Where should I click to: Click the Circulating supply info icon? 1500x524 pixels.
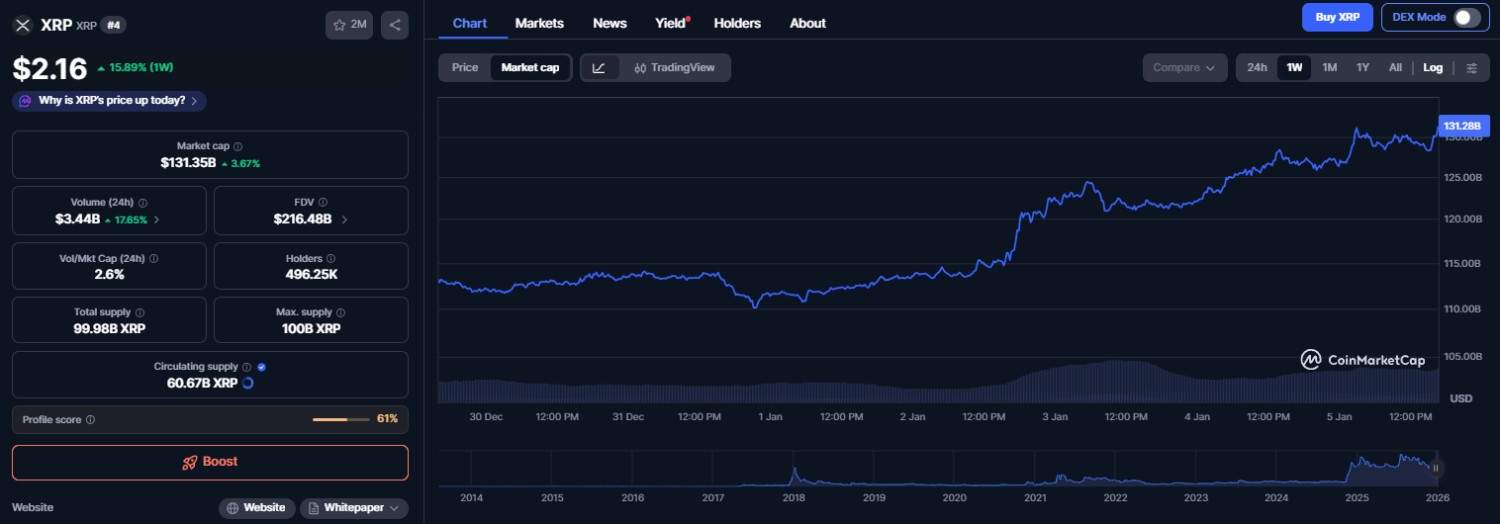[x=247, y=367]
